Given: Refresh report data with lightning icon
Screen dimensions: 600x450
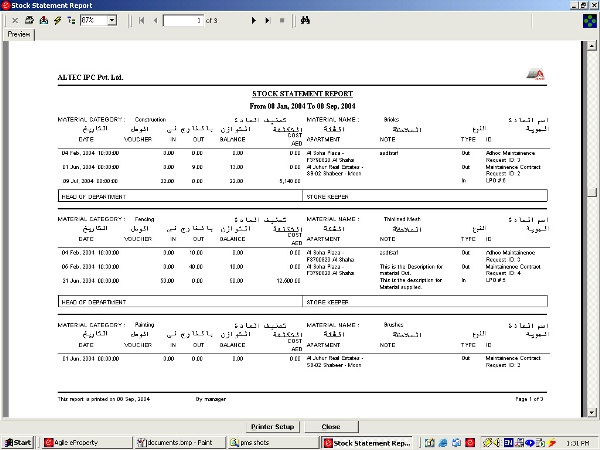Looking at the screenshot, I should 57,20.
